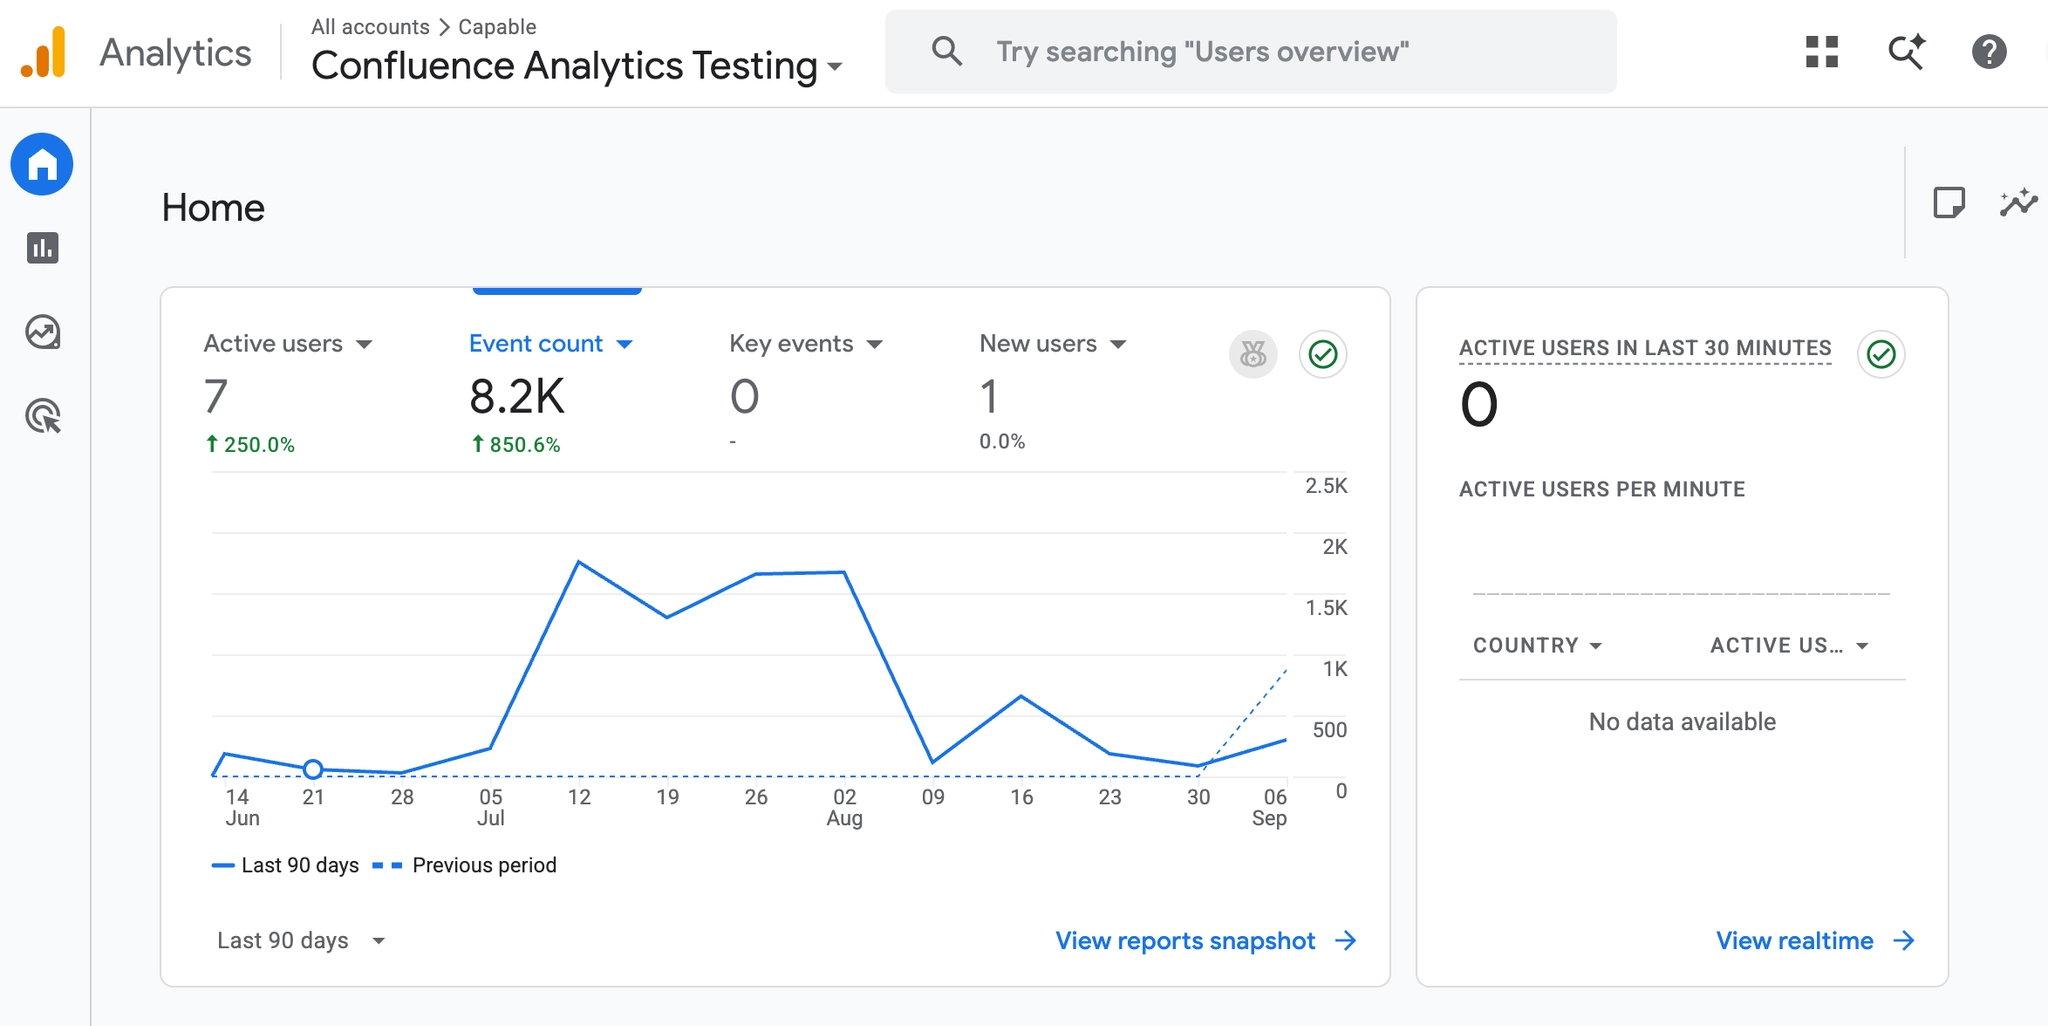
Task: Click the green checkmark on realtime card
Action: click(x=1881, y=354)
